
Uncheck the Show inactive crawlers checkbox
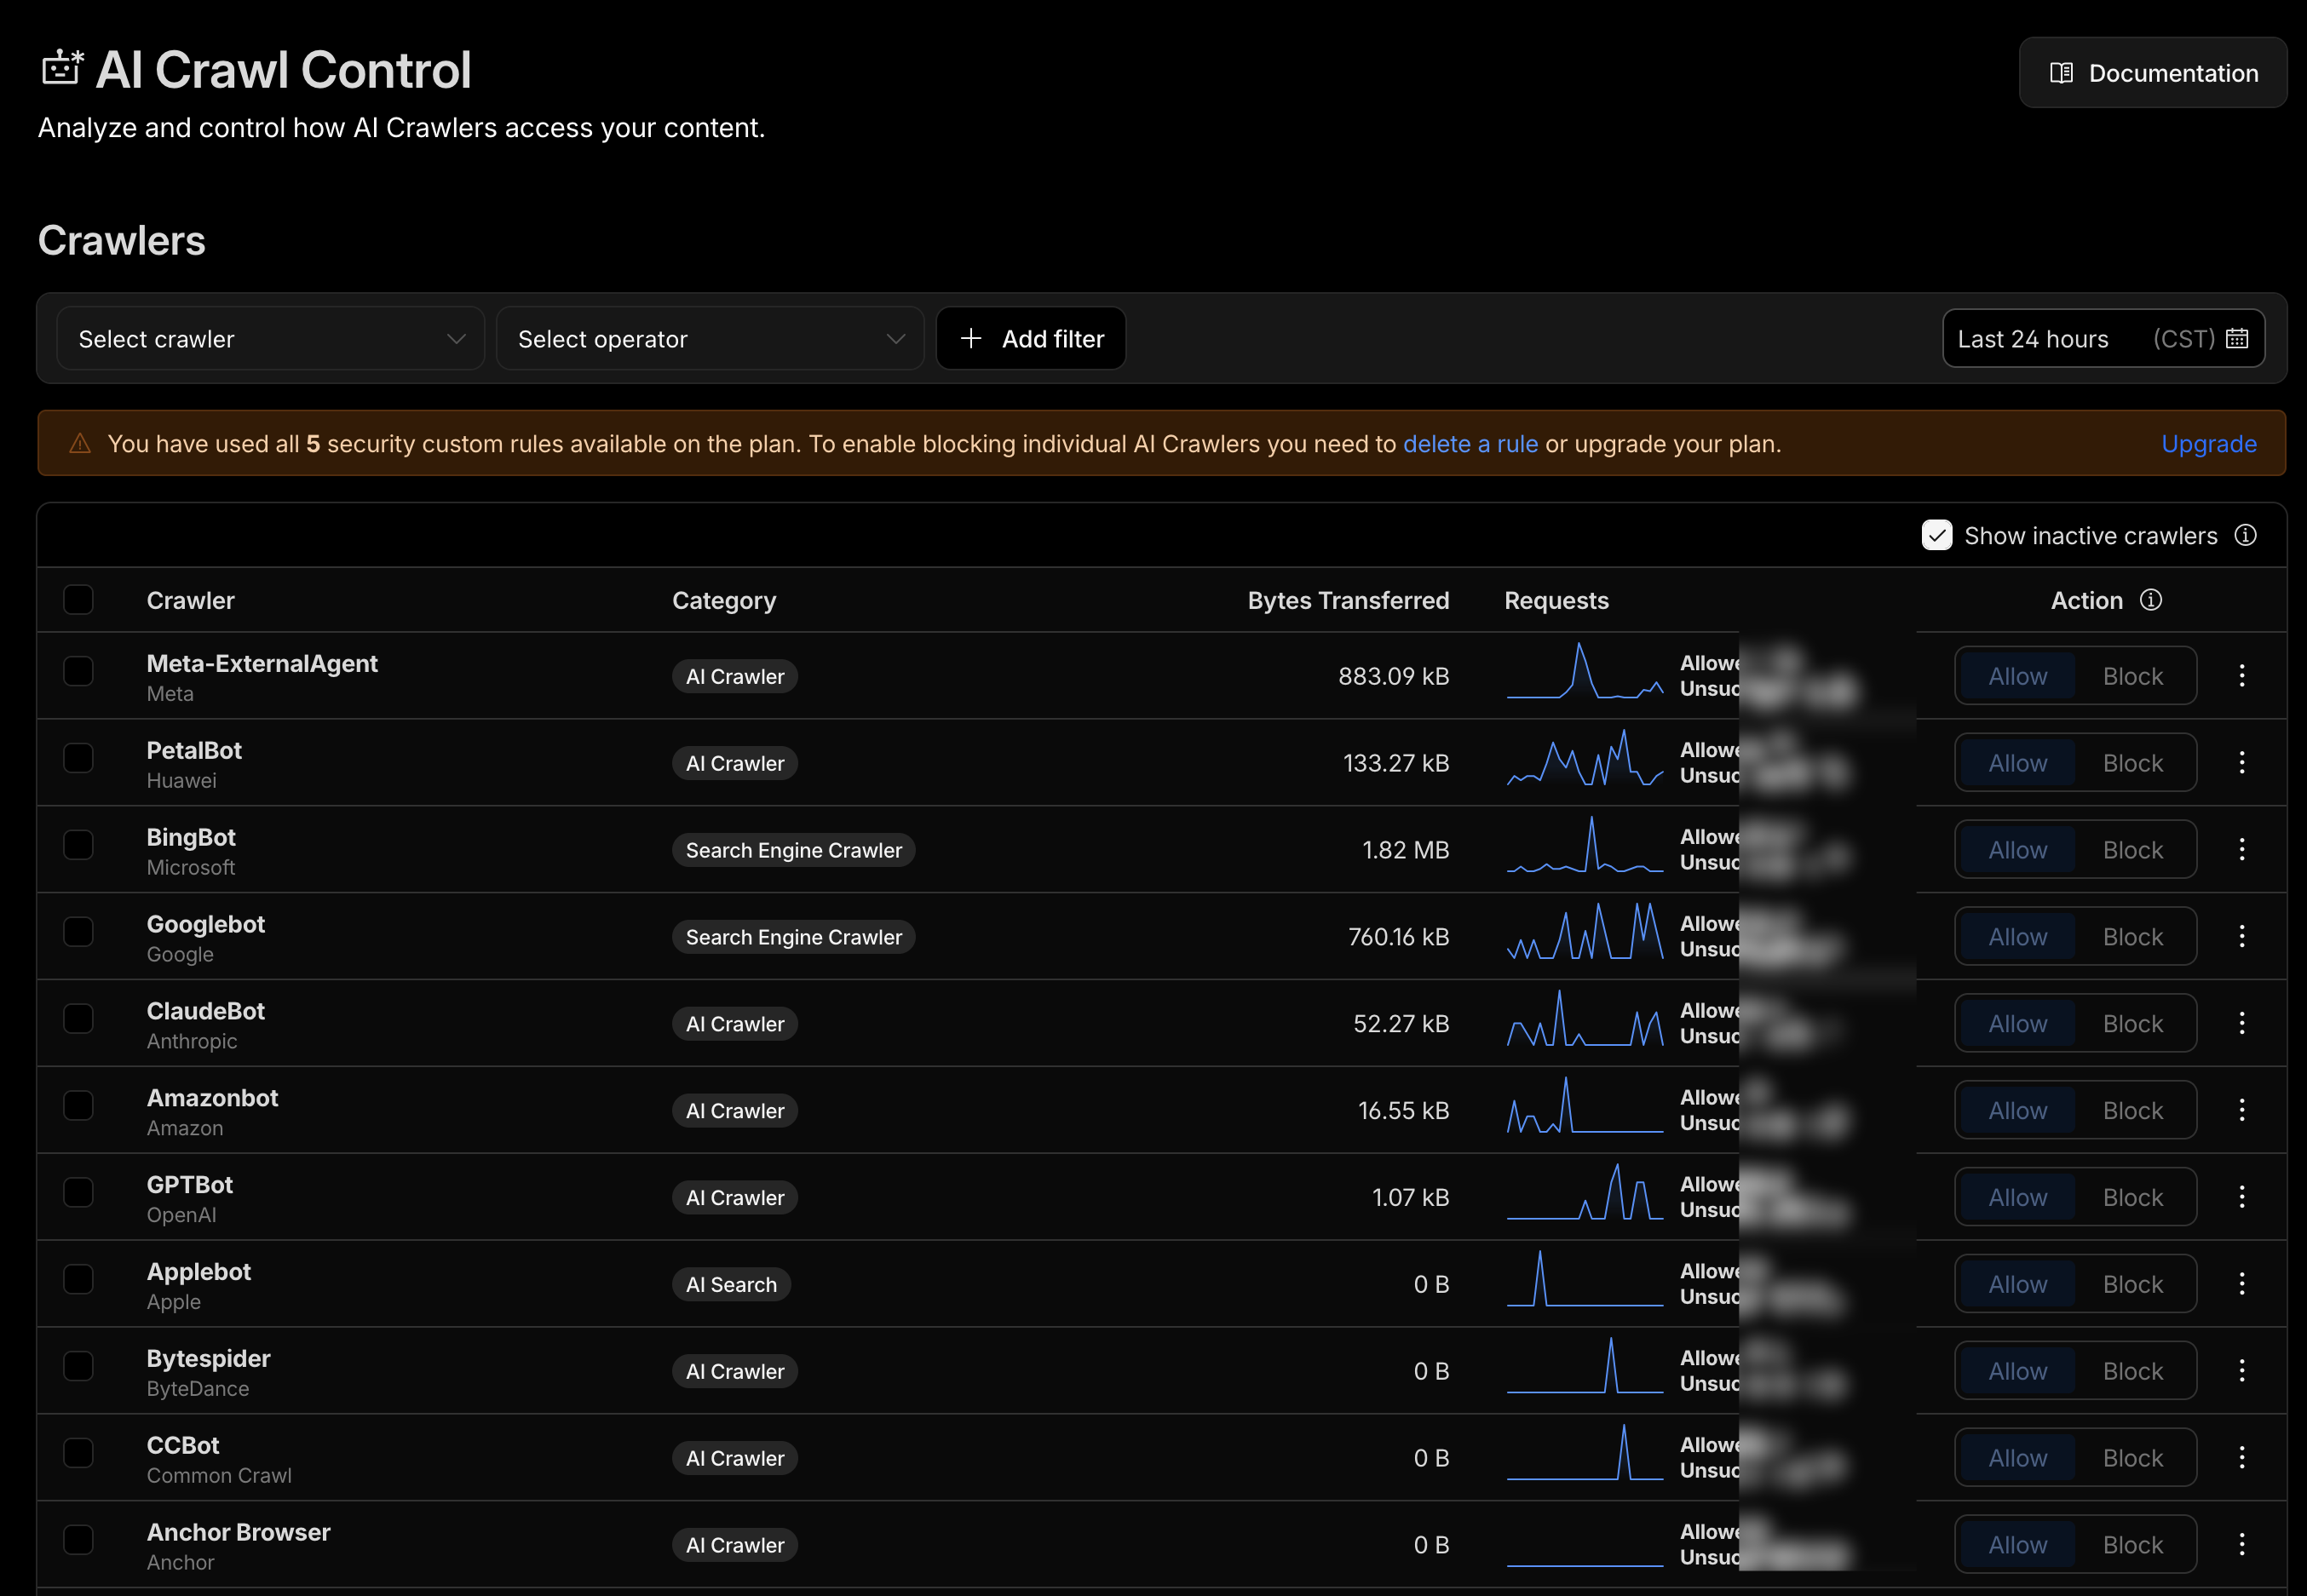(x=1937, y=535)
